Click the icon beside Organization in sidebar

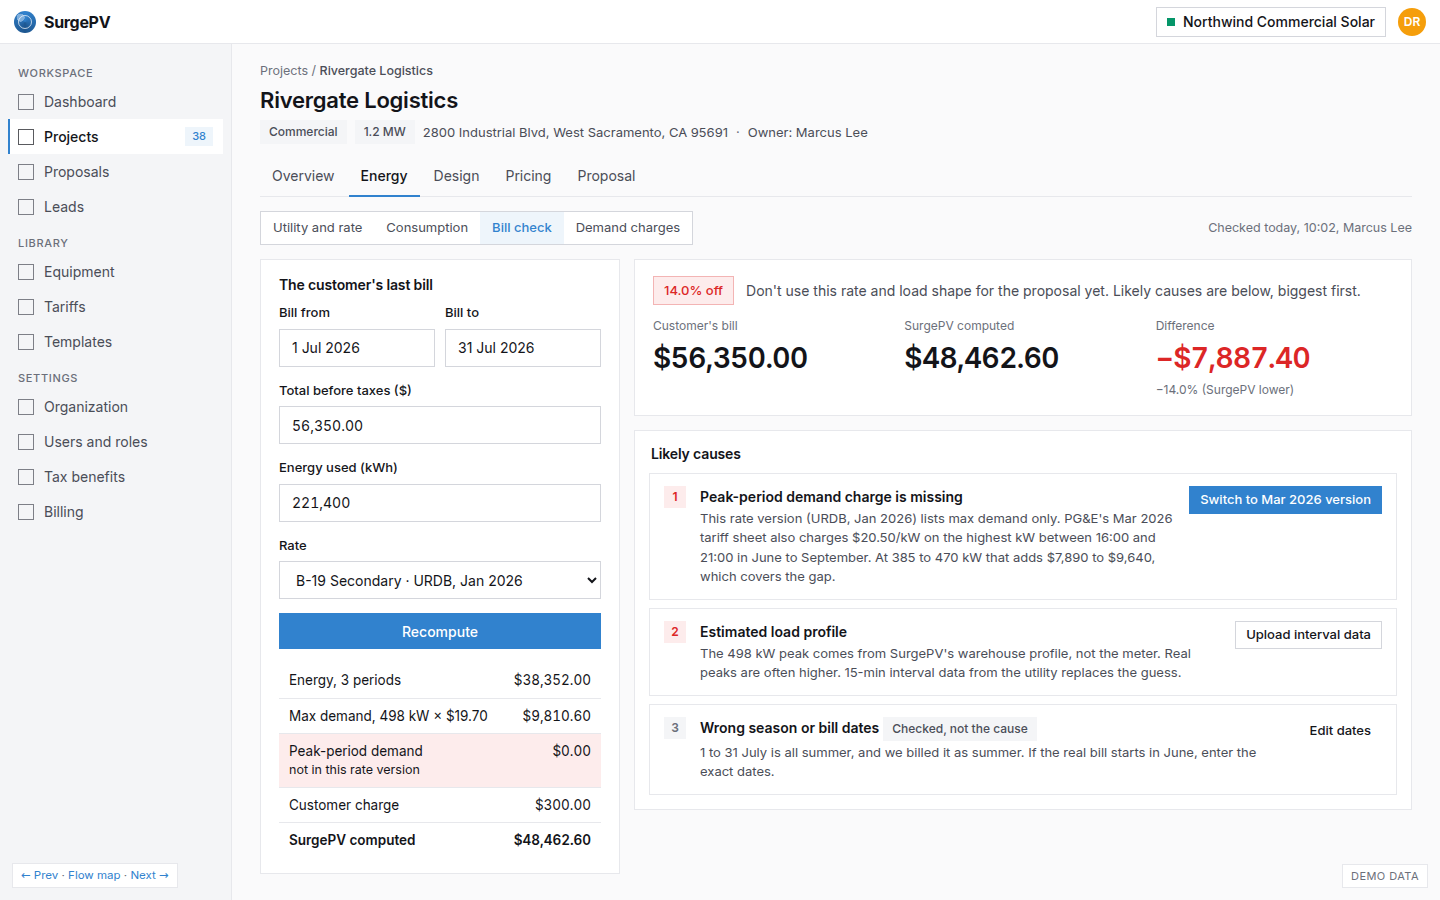[26, 407]
